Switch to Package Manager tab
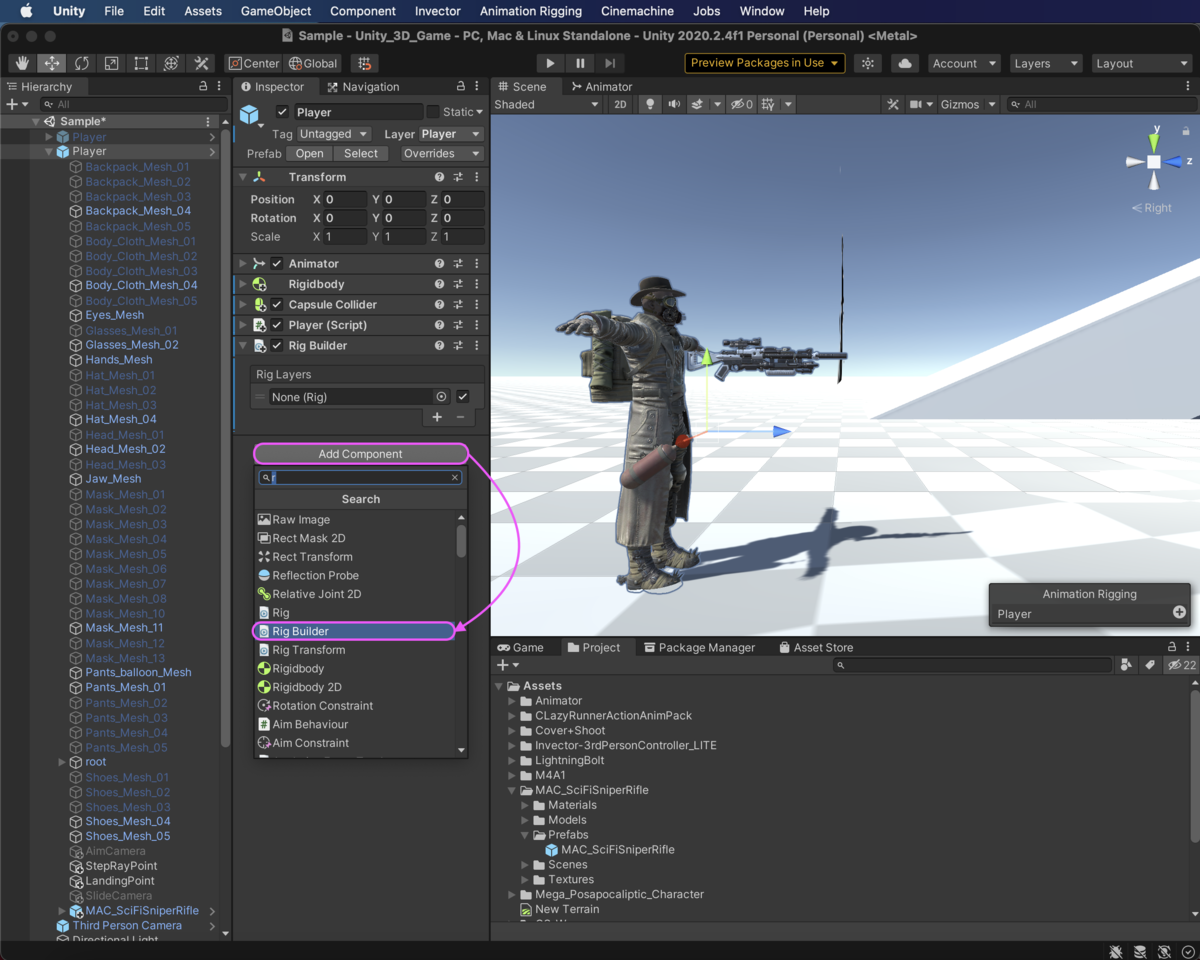 [699, 648]
